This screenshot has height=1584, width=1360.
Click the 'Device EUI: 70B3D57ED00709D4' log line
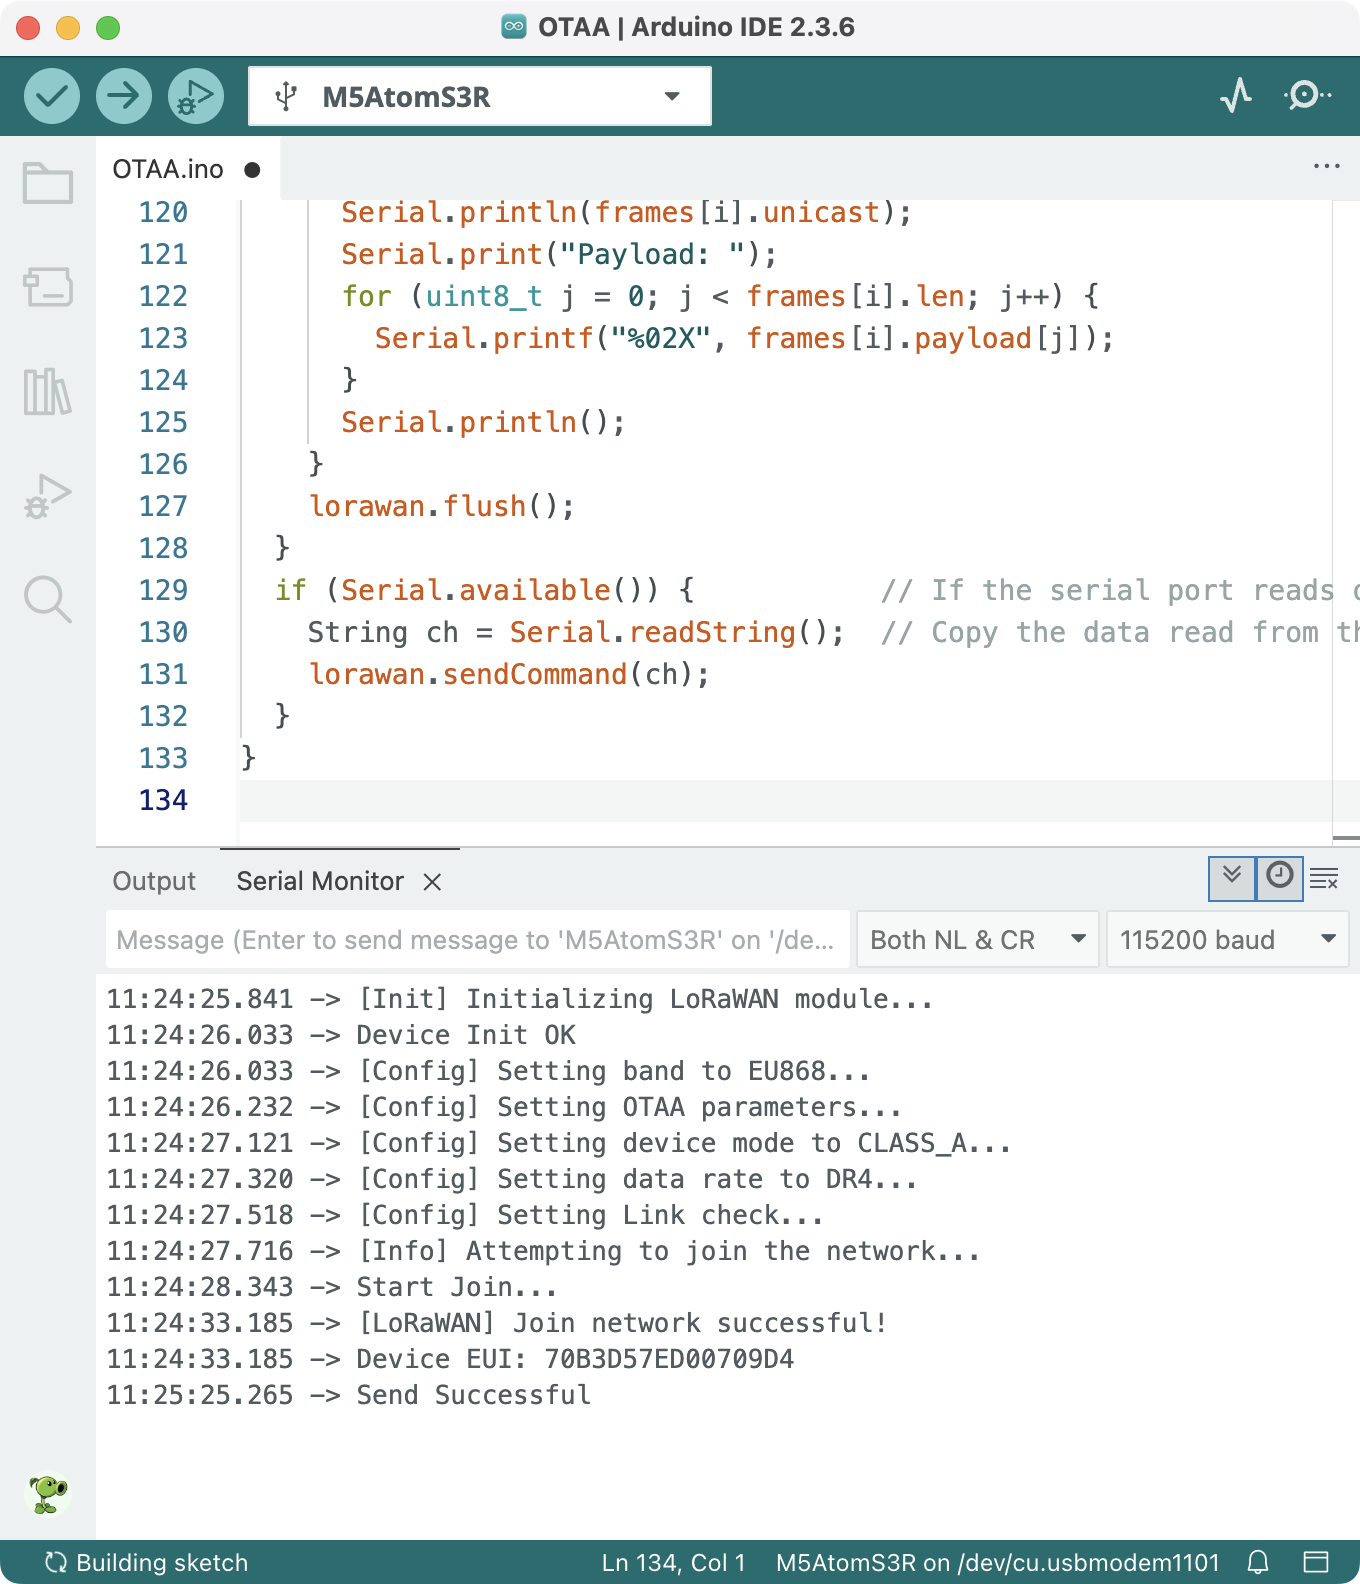[x=450, y=1359]
